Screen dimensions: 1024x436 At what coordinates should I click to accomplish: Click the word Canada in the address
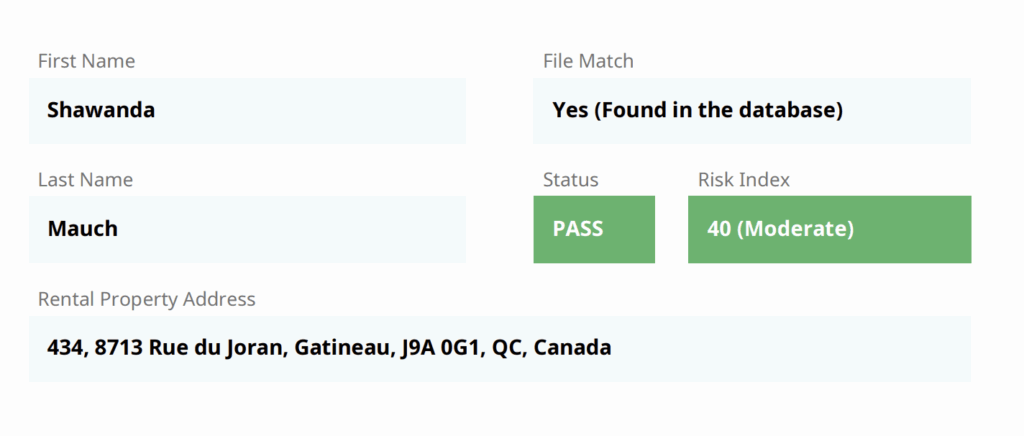(x=572, y=348)
